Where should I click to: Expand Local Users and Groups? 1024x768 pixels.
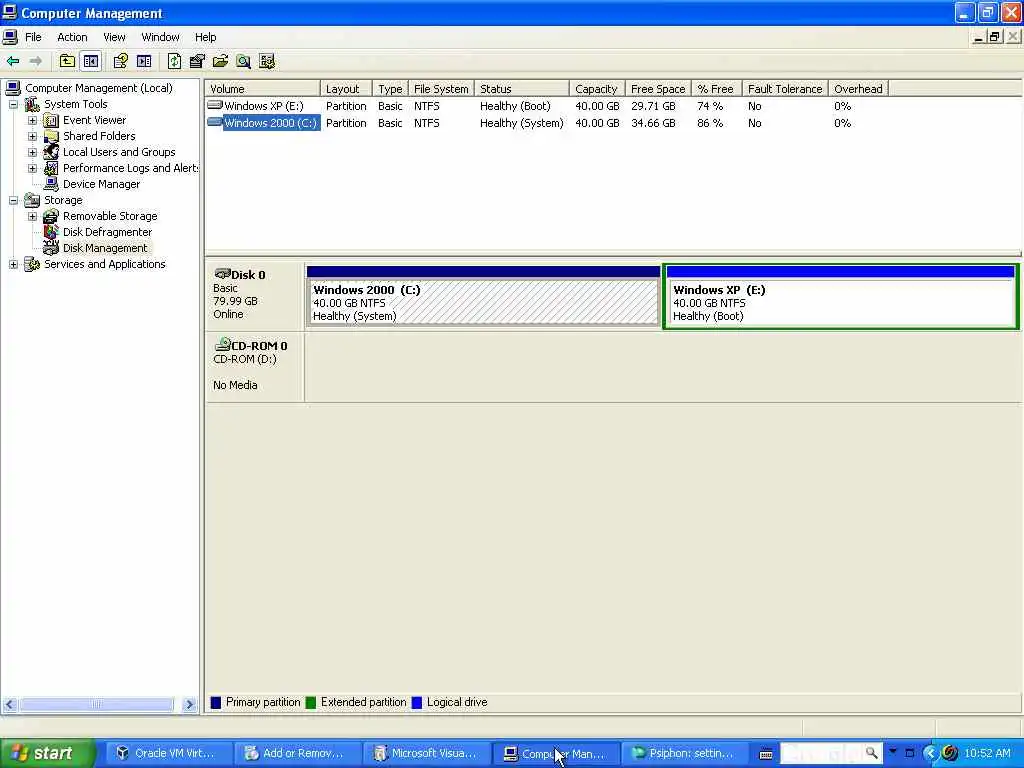pyautogui.click(x=32, y=152)
